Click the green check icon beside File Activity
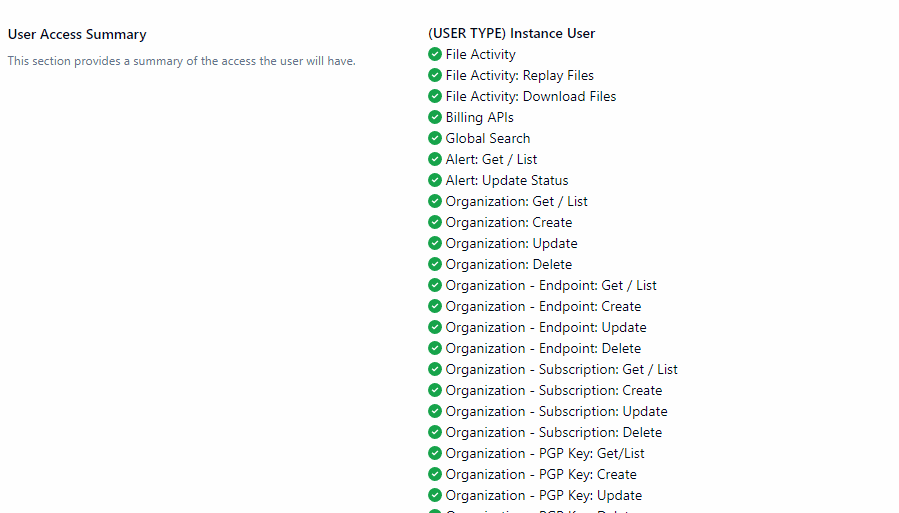 pos(435,54)
